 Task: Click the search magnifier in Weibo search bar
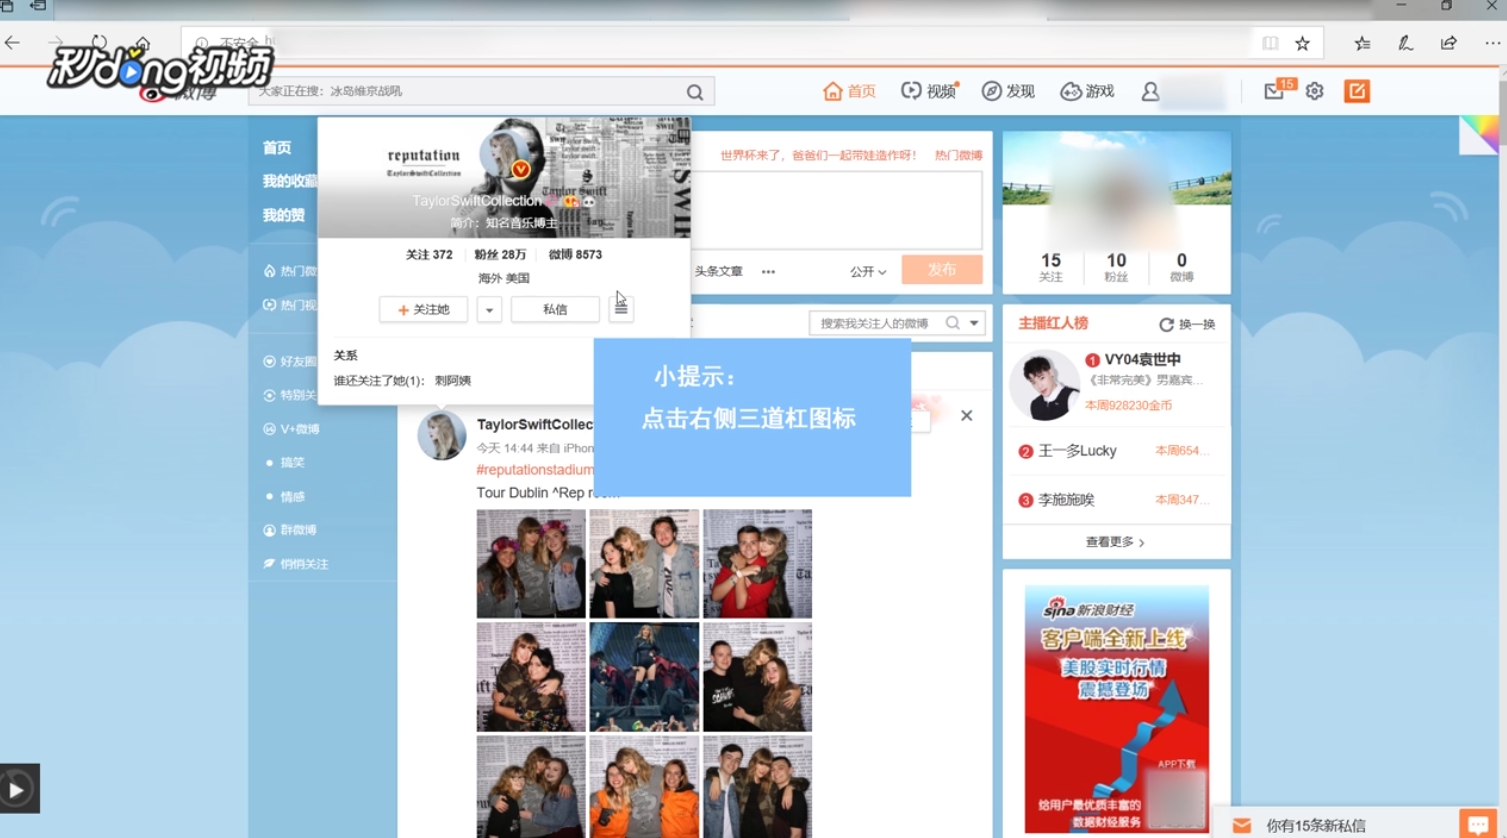[x=695, y=92]
